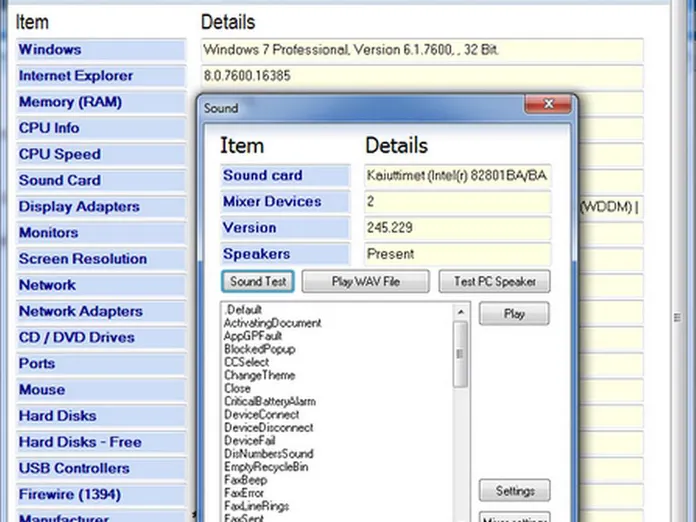Click the Sound card name field
The height and width of the screenshot is (522, 696).
pyautogui.click(x=457, y=176)
